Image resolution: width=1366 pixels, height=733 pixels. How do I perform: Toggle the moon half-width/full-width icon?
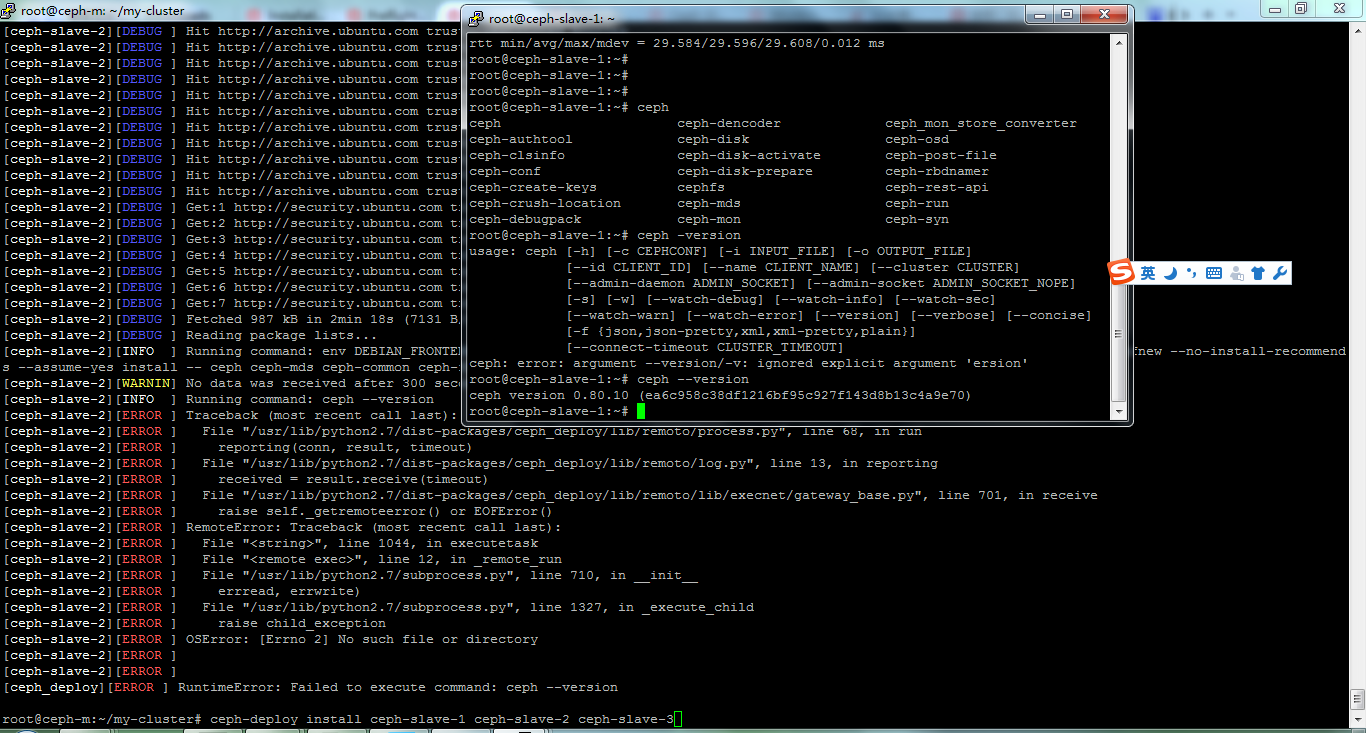tap(1171, 273)
